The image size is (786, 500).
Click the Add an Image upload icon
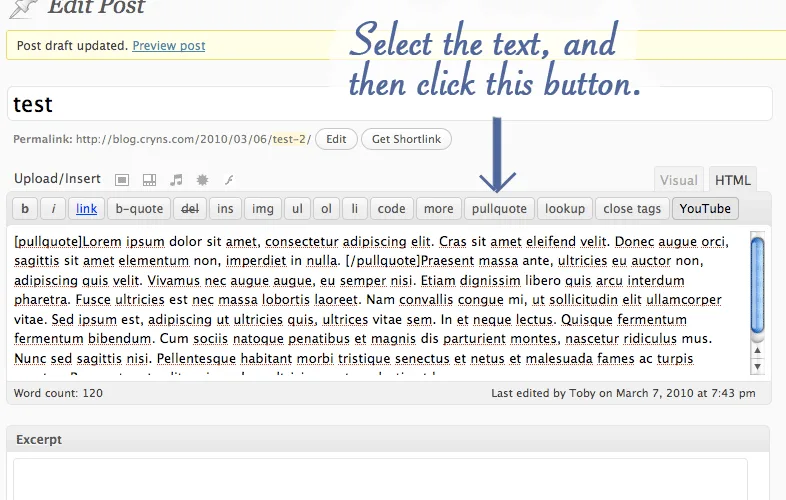122,180
